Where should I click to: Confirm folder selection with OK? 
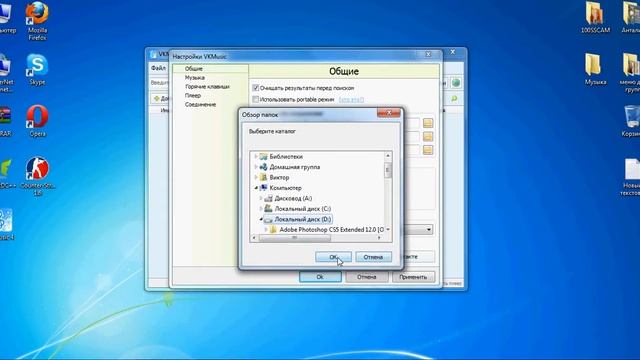tap(333, 257)
